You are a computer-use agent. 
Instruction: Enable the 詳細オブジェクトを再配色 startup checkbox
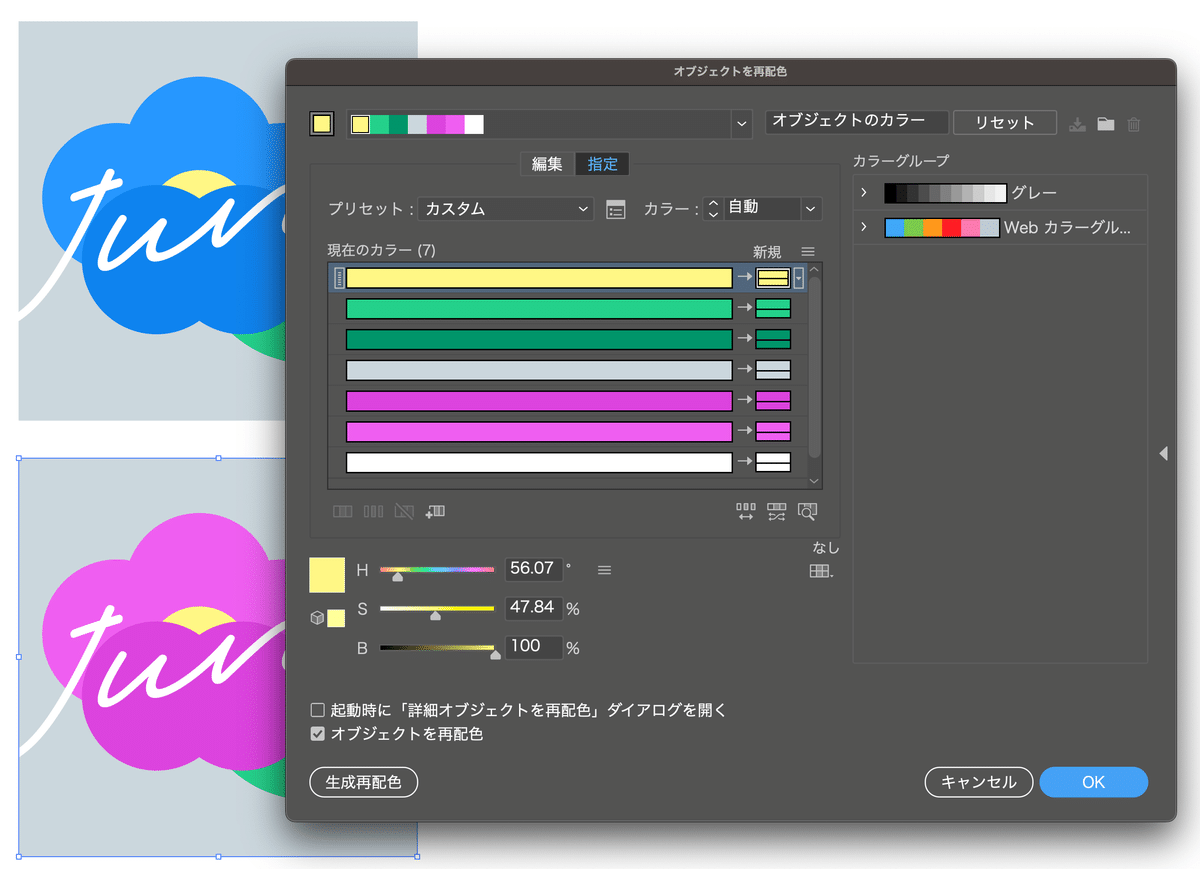pyautogui.click(x=317, y=709)
